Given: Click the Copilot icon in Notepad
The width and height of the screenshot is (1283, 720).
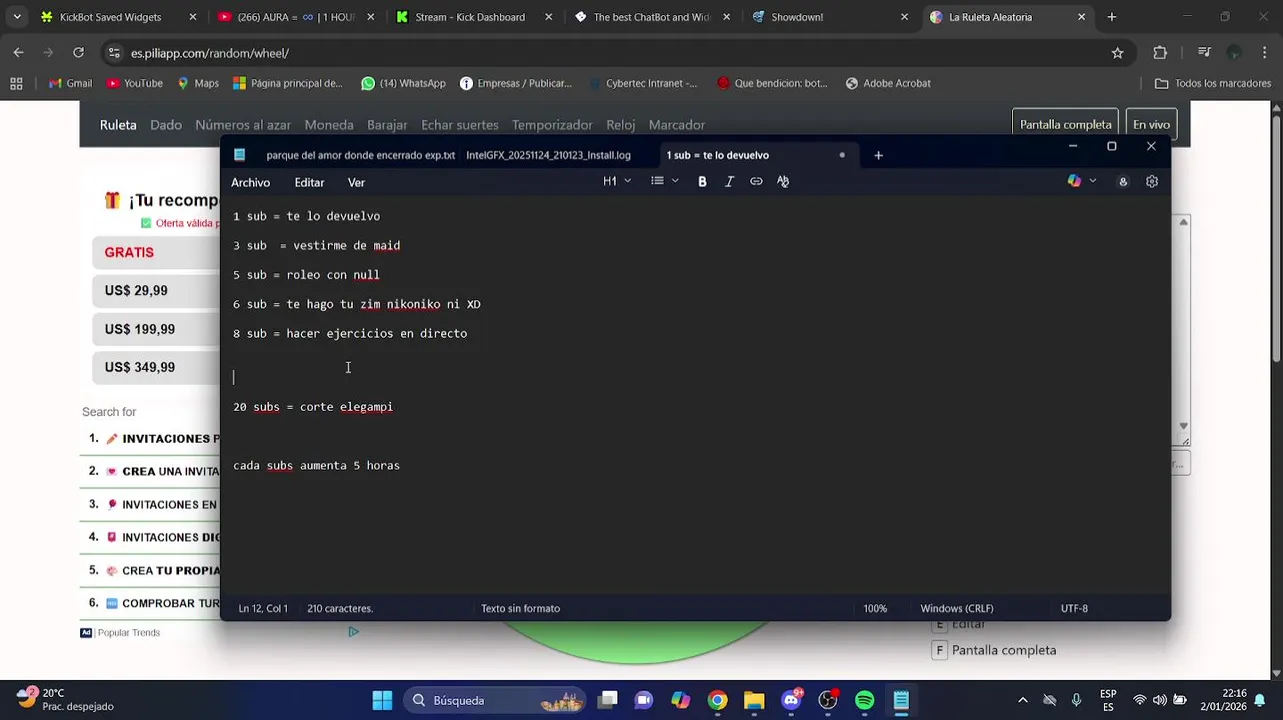Looking at the screenshot, I should (x=1074, y=181).
